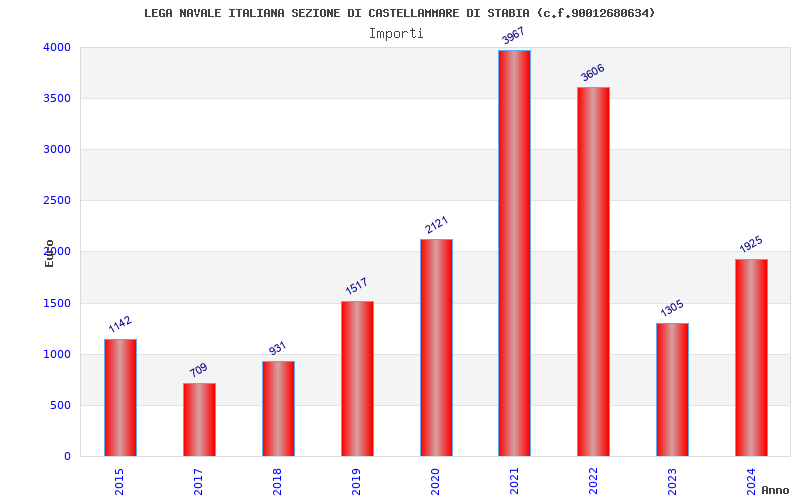Click the tallest bar for 2021

[x=514, y=253]
